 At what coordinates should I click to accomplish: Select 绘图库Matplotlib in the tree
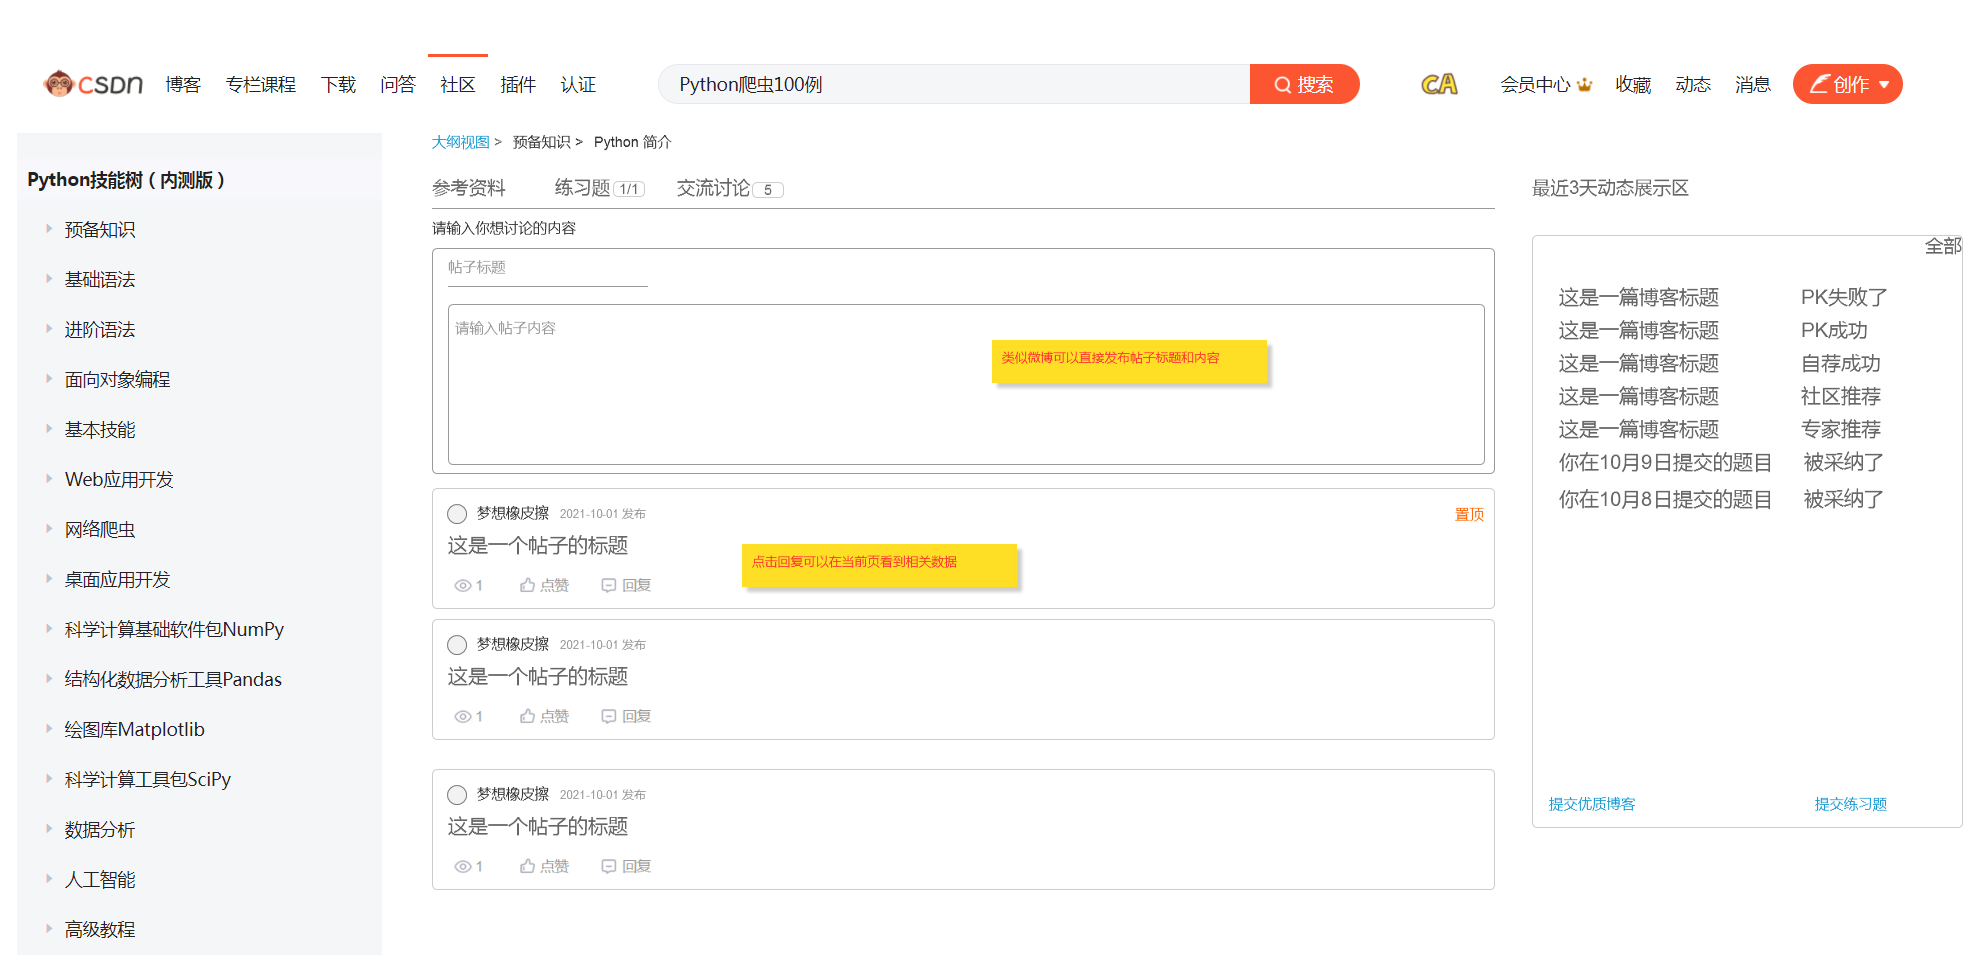134,730
